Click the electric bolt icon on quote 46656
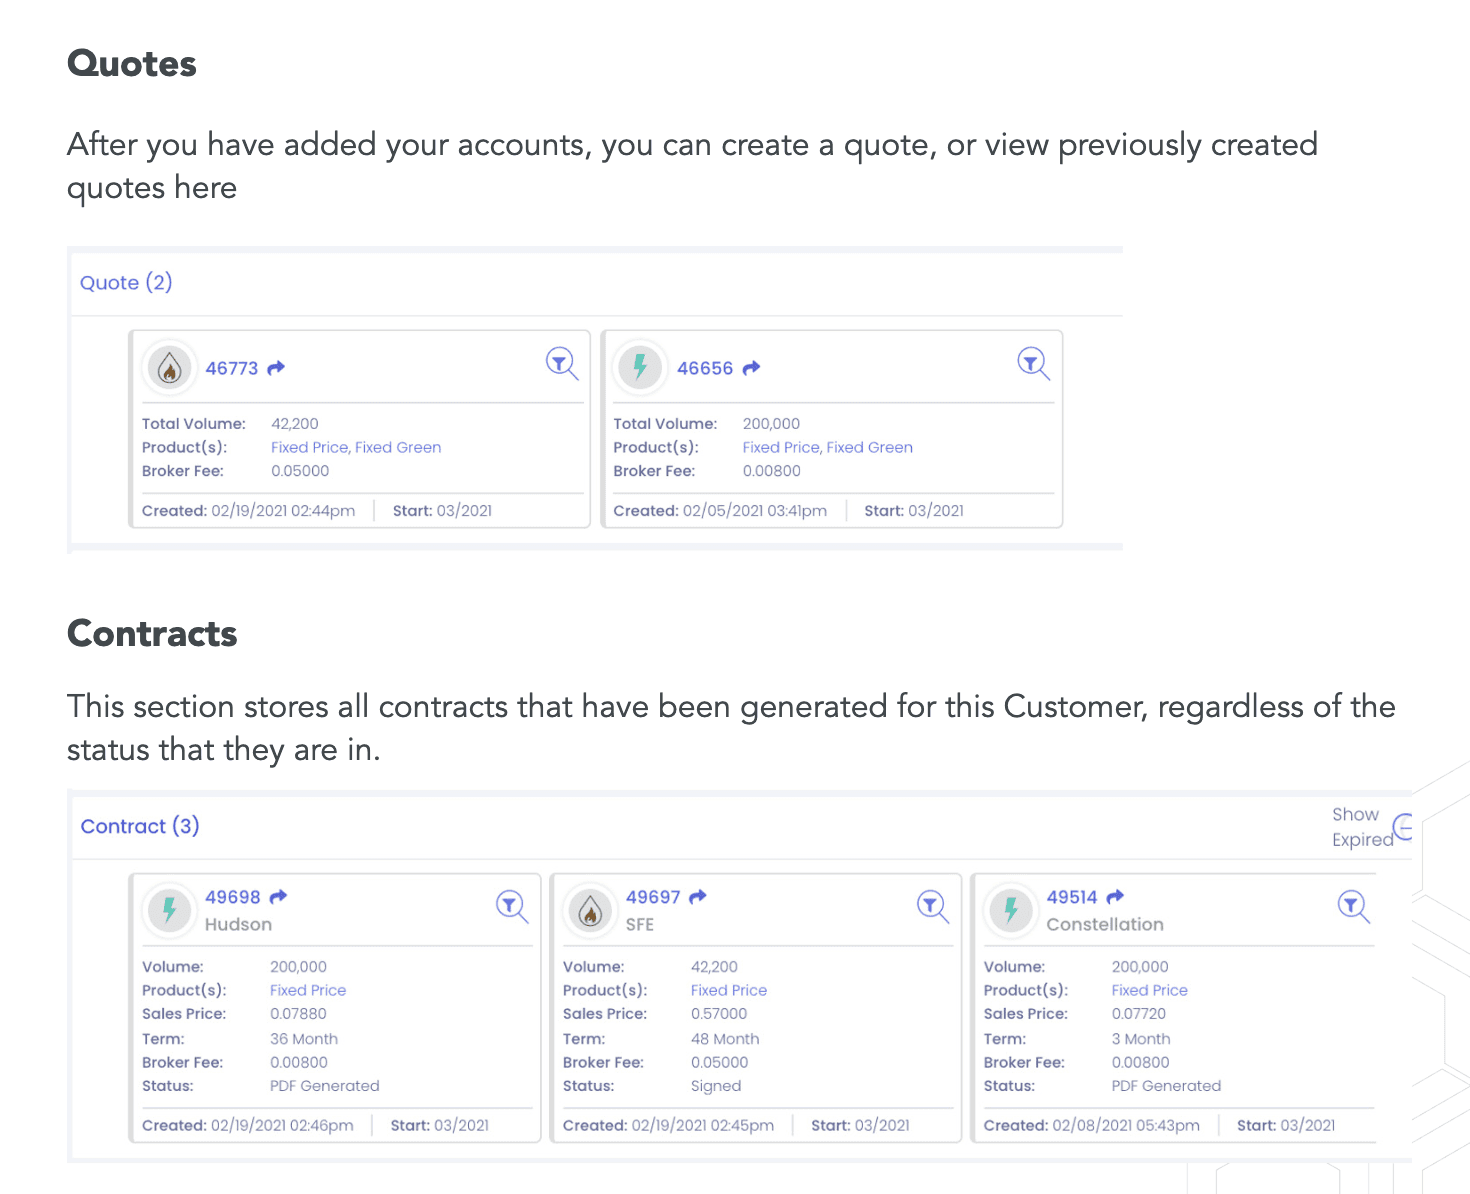This screenshot has width=1470, height=1194. coord(640,368)
